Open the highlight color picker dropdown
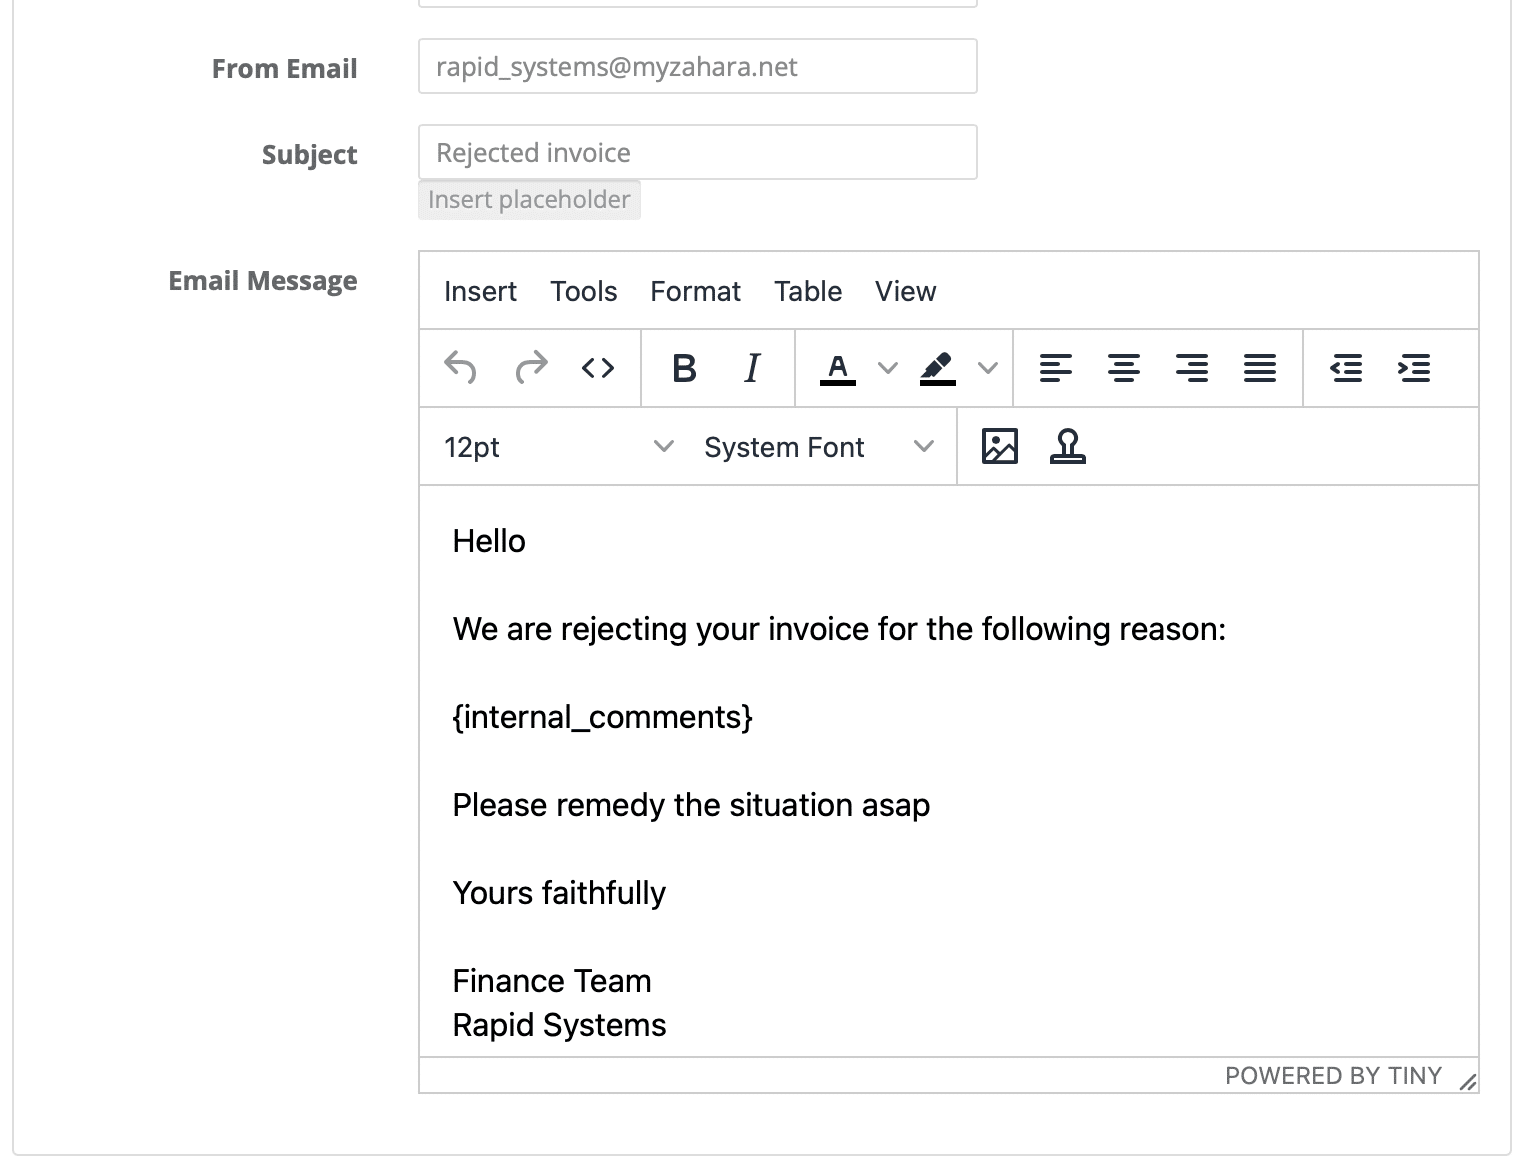The width and height of the screenshot is (1526, 1162). point(988,368)
